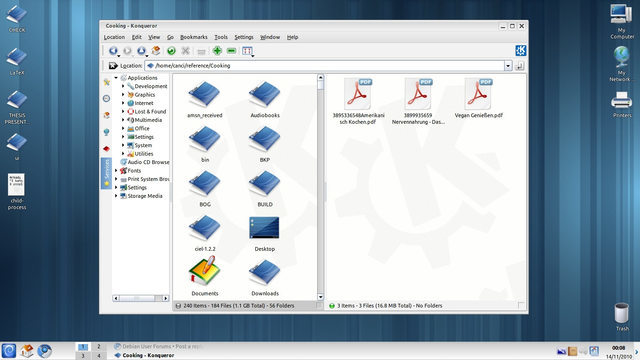This screenshot has width=640, height=360.
Task: Select the BKP folder
Action: [x=264, y=144]
